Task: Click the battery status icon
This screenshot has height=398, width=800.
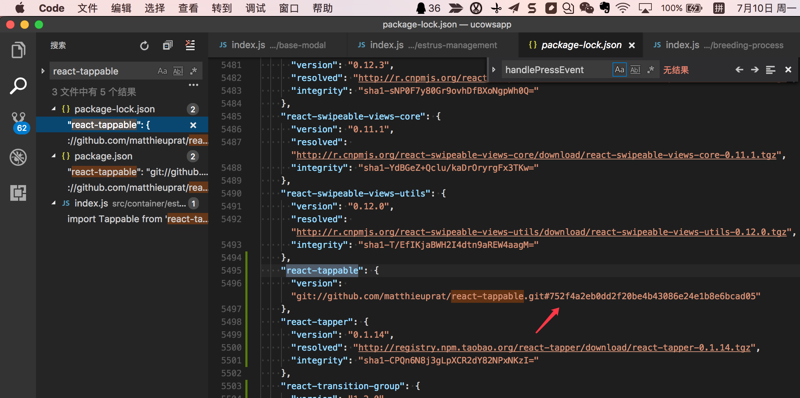Action: tap(693, 8)
